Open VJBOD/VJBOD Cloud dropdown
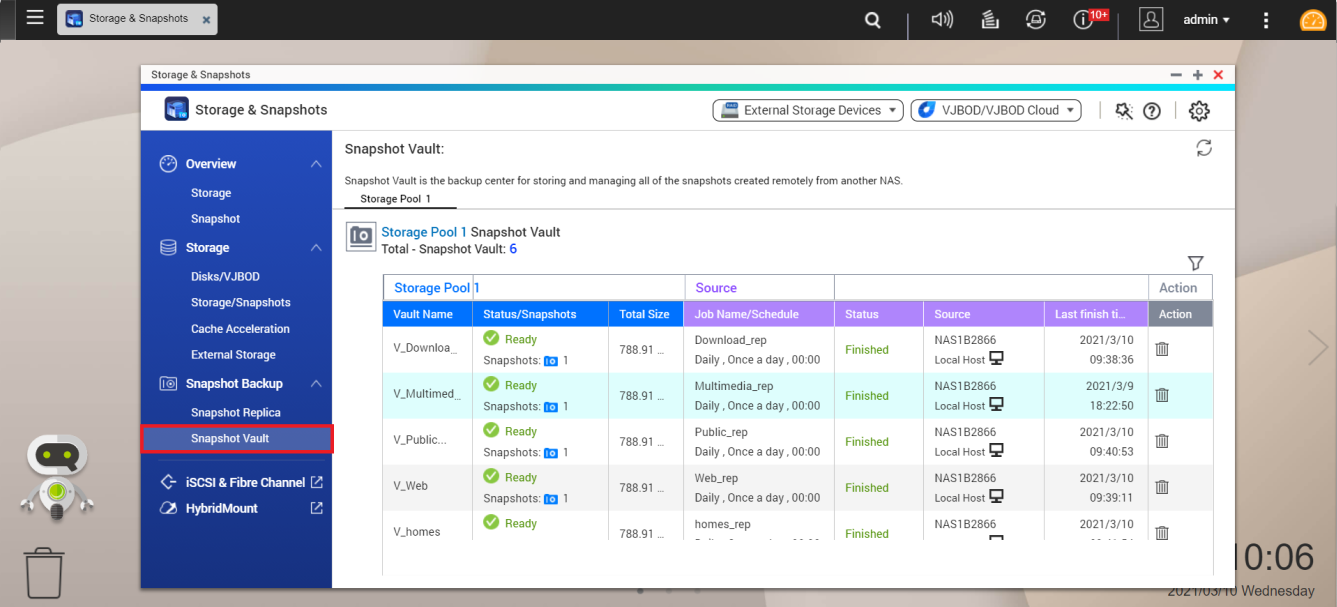 pos(995,111)
